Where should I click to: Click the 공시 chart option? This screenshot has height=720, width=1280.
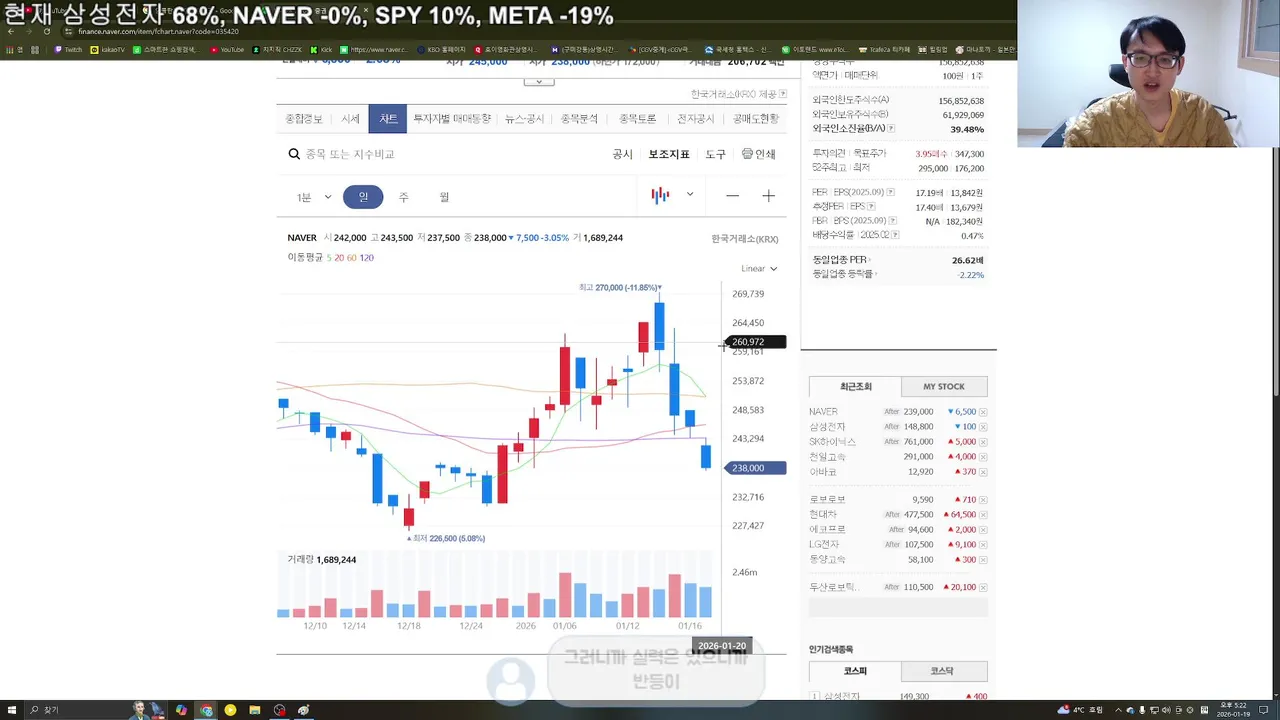point(622,154)
